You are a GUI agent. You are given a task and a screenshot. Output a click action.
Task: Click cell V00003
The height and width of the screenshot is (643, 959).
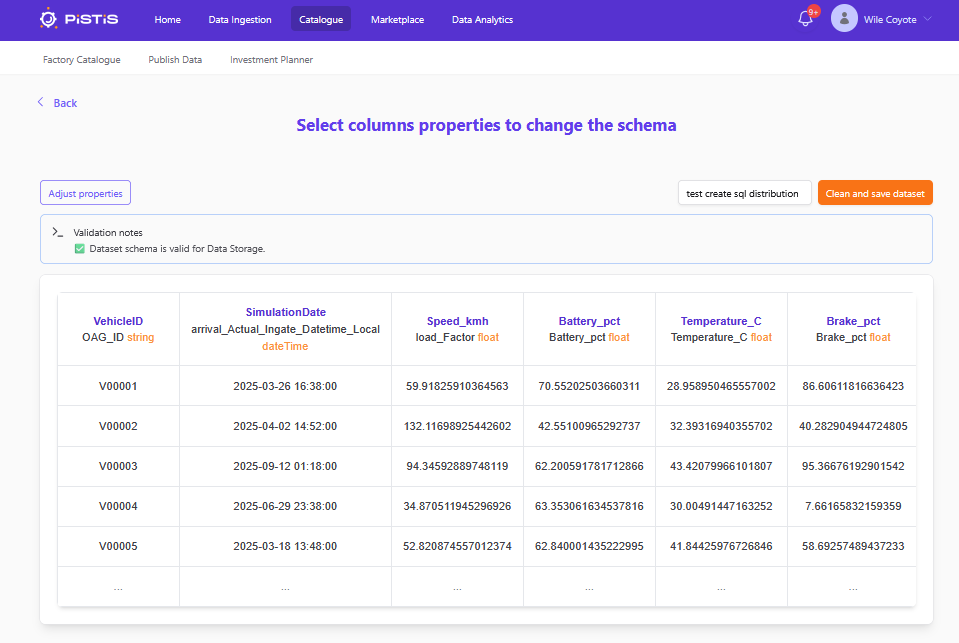118,466
